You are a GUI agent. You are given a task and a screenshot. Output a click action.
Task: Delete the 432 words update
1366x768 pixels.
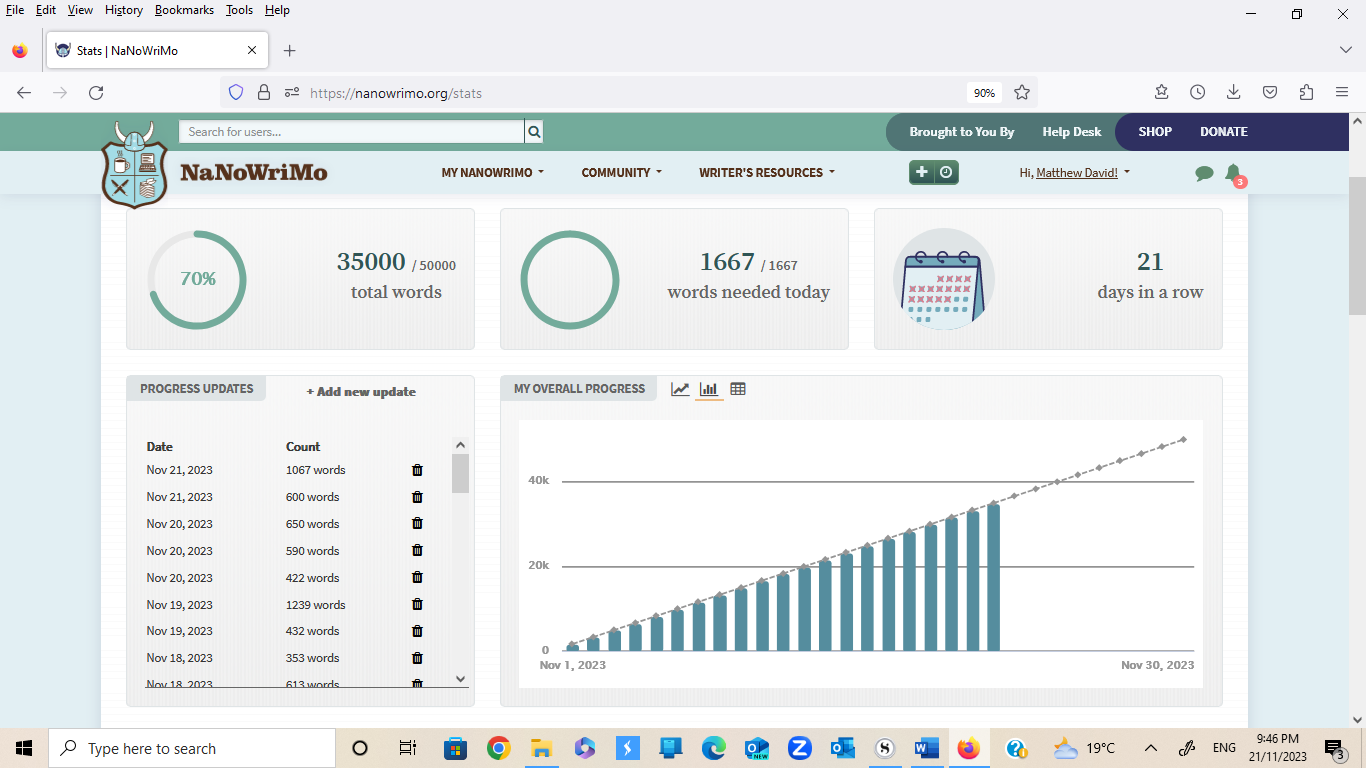pos(417,631)
